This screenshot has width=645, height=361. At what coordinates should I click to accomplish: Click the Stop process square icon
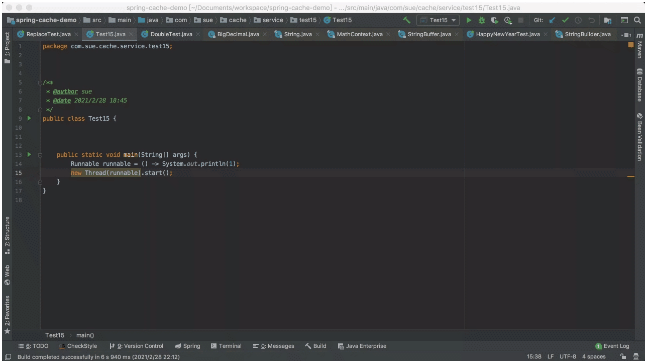pos(520,20)
